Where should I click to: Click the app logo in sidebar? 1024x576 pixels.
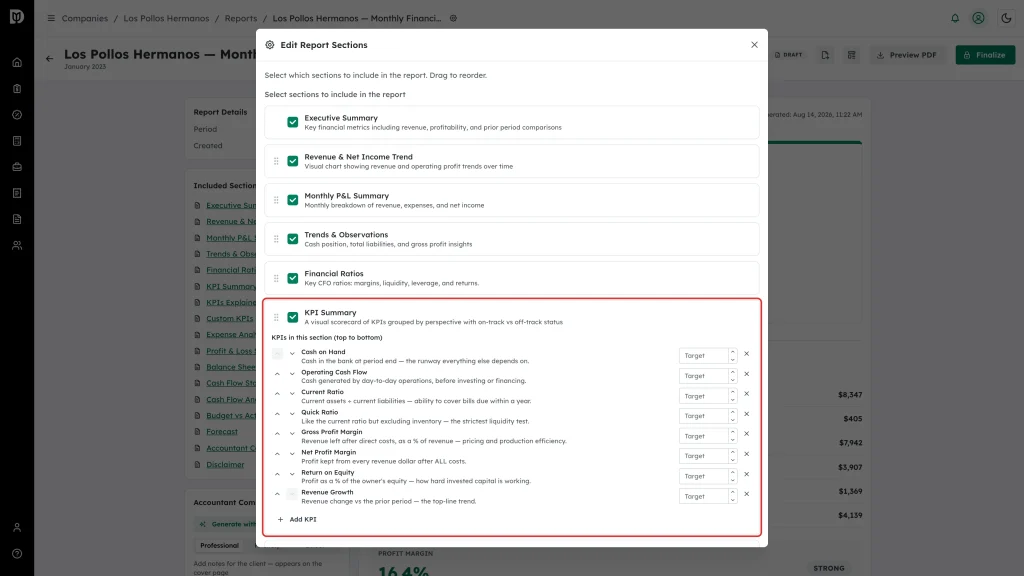click(17, 16)
